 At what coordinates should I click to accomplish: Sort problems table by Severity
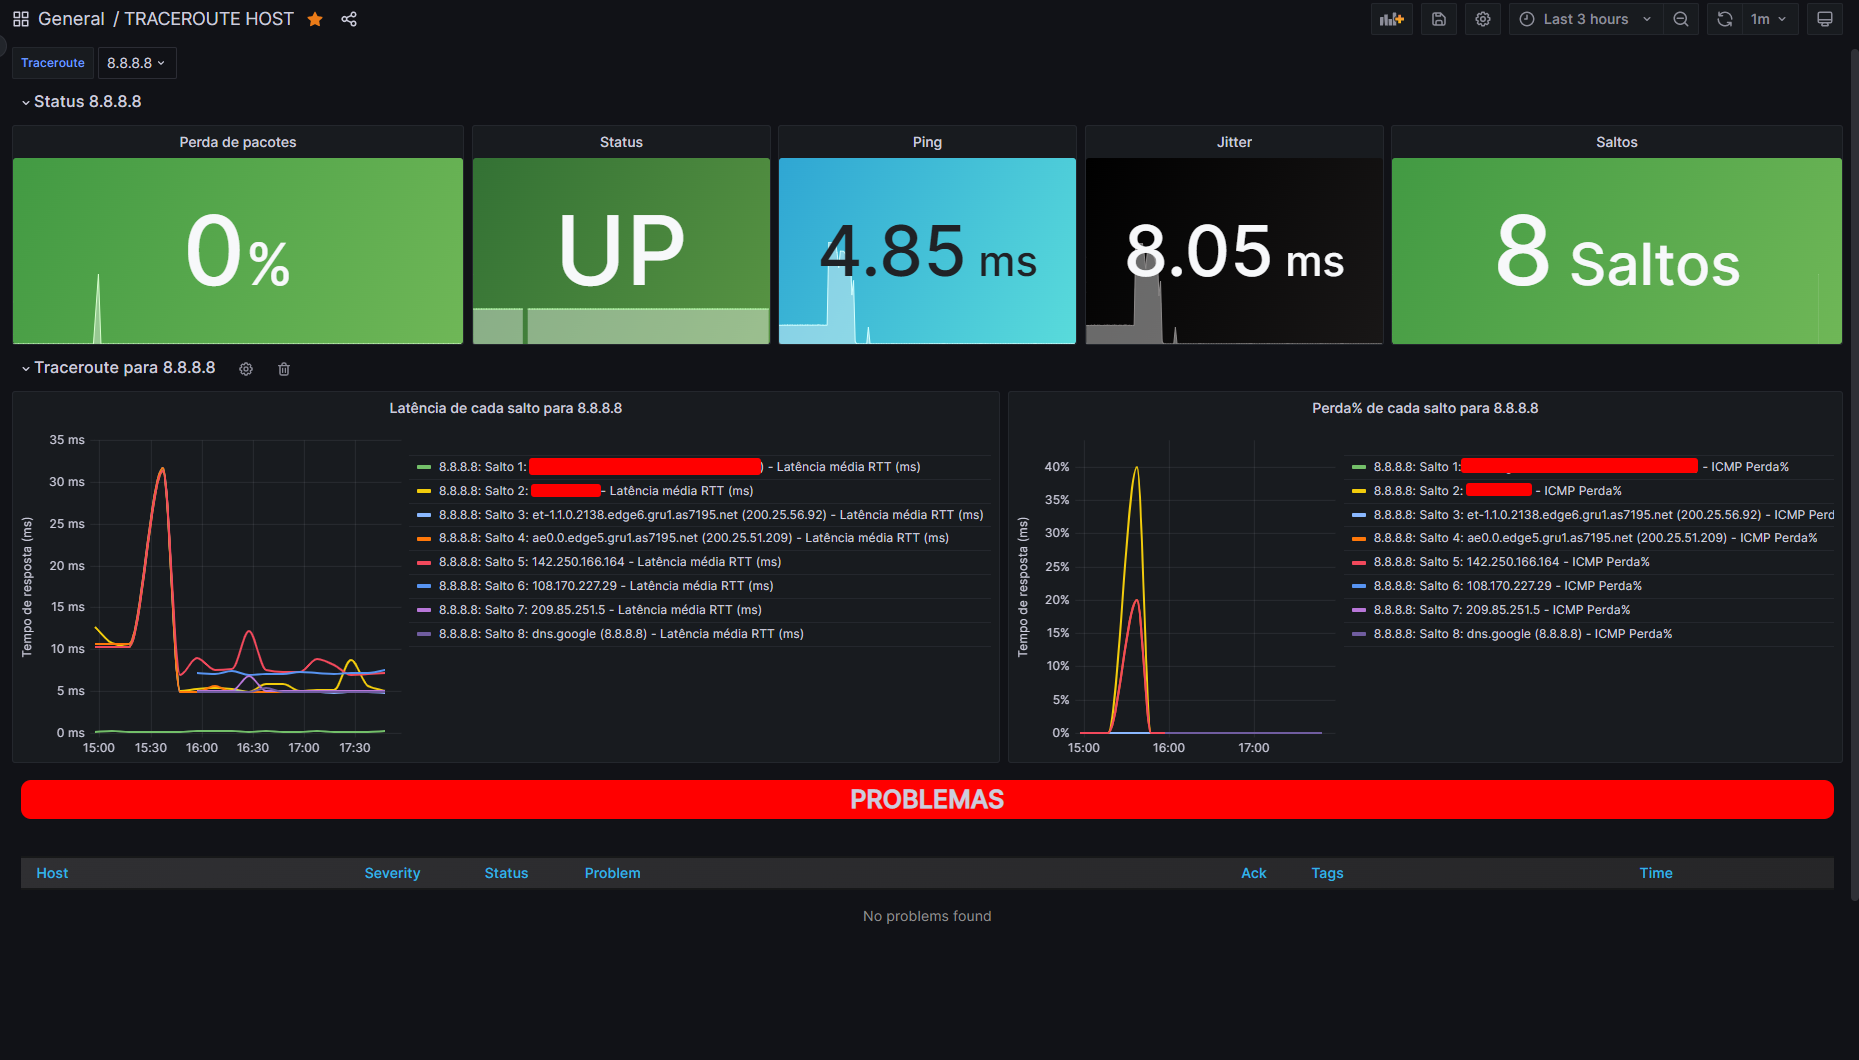[392, 873]
